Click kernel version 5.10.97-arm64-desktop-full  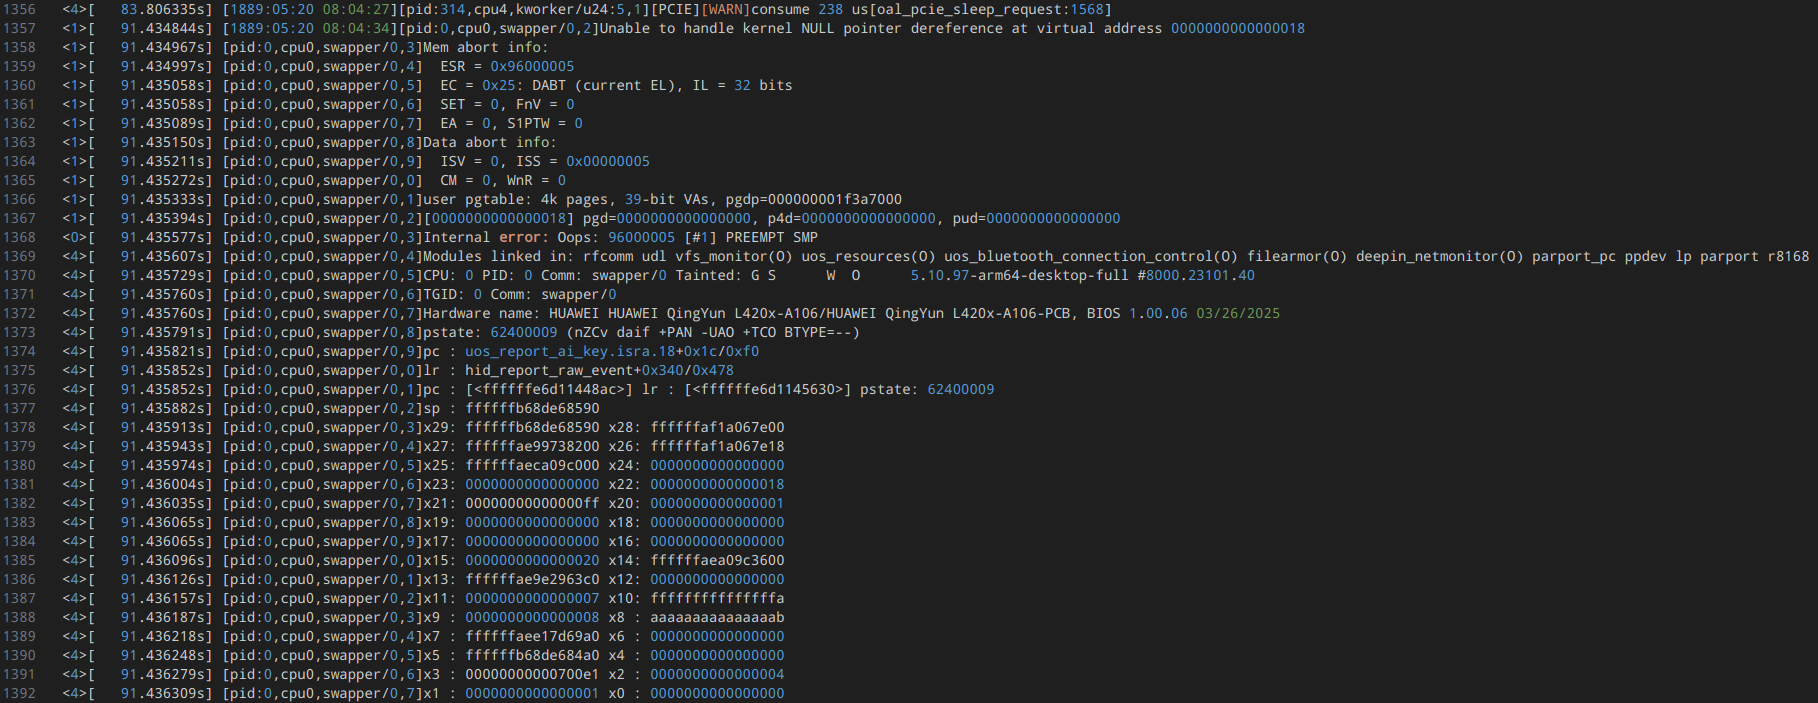(1019, 275)
